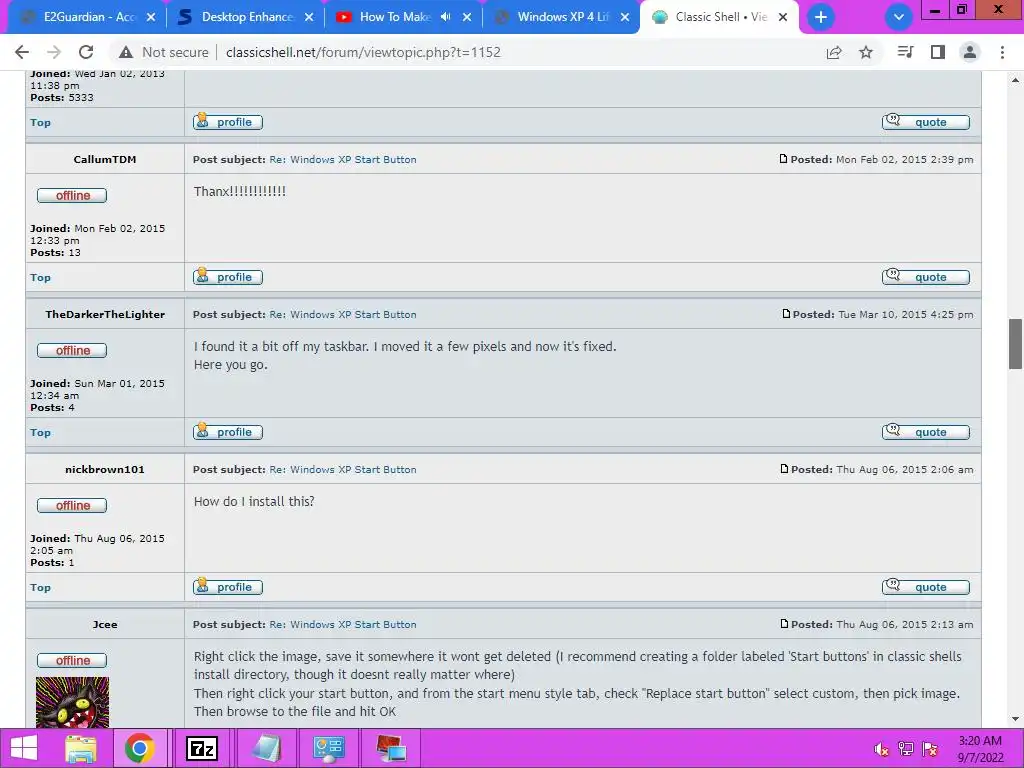Click scrollbar down arrow

[1015, 719]
